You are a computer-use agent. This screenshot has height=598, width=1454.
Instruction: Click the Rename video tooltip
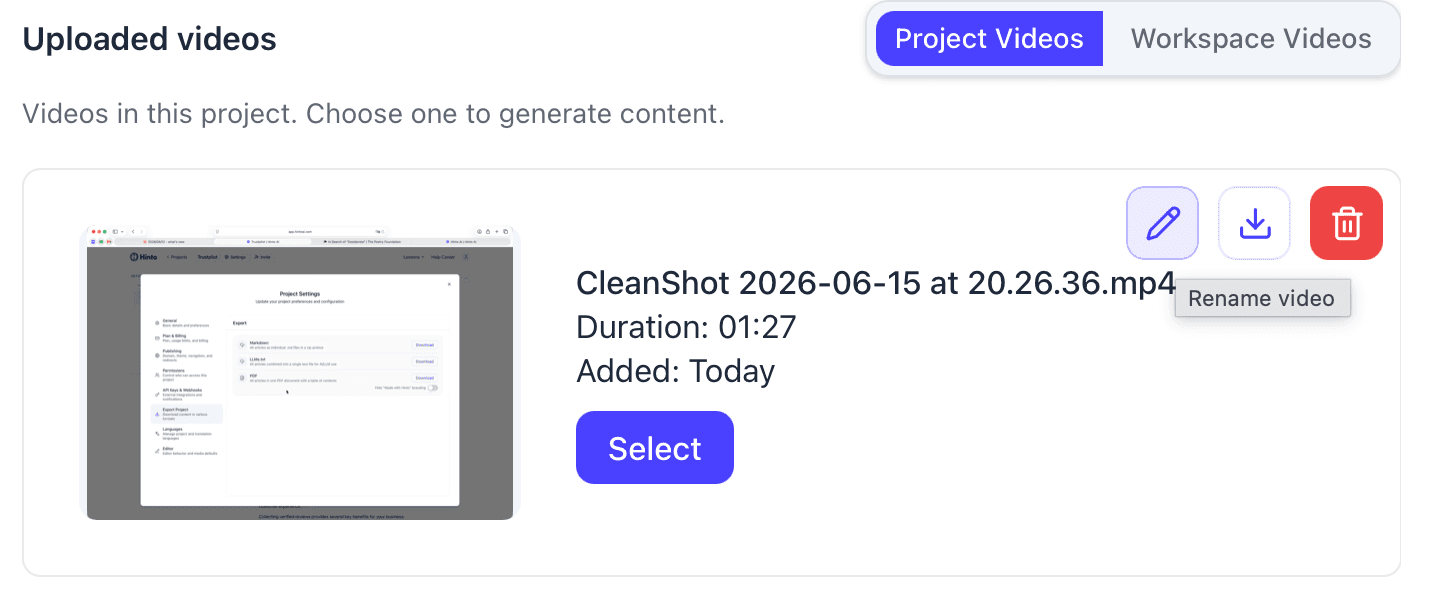coord(1262,298)
